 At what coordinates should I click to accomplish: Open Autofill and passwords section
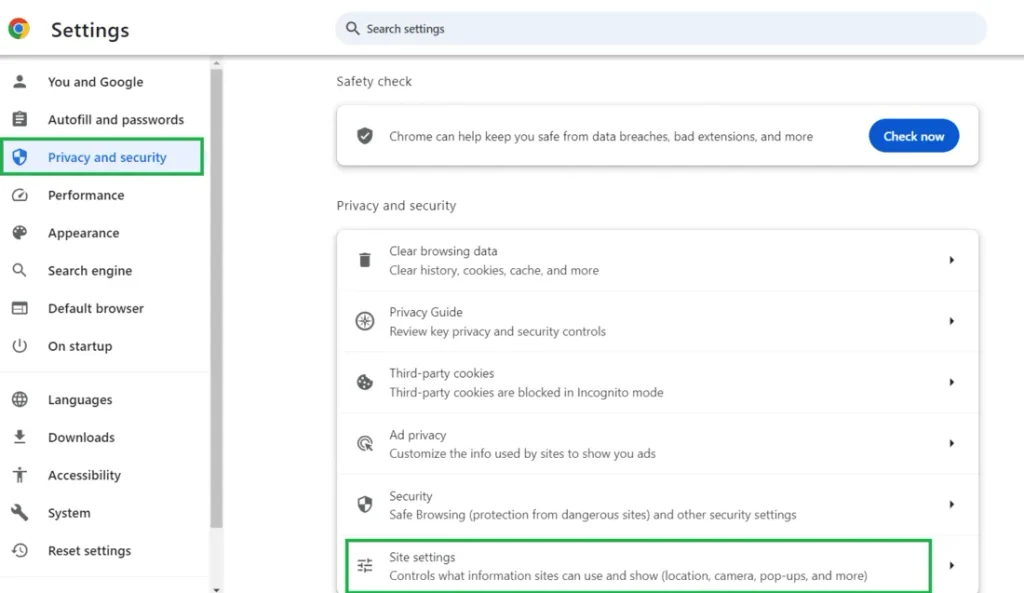coord(103,120)
